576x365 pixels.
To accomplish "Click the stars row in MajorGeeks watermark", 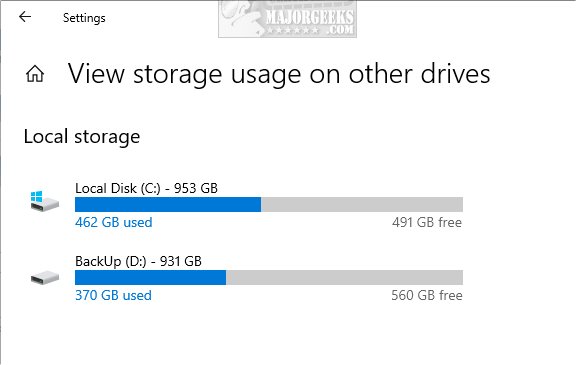I will pyautogui.click(x=293, y=30).
